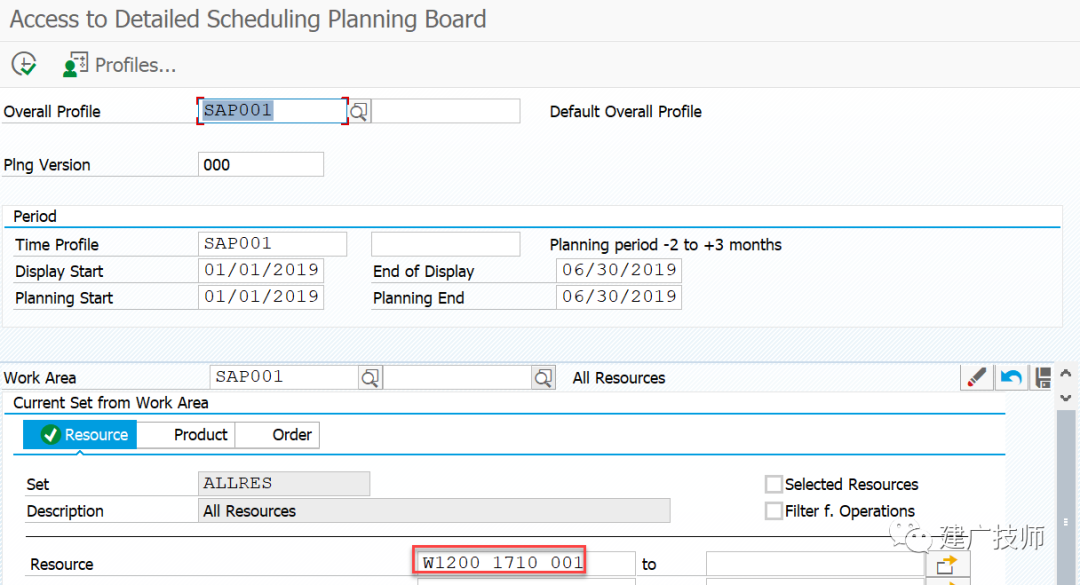This screenshot has width=1080, height=585.
Task: Click the Plng Version field
Action: 260,165
